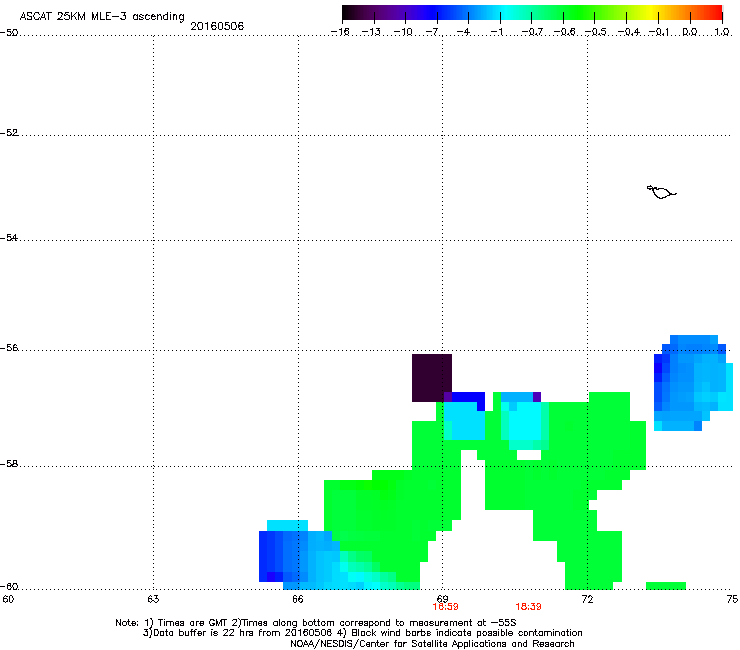Click the color bar label '0.0'
Viewport: 740px width, 650px height.
[x=690, y=32]
